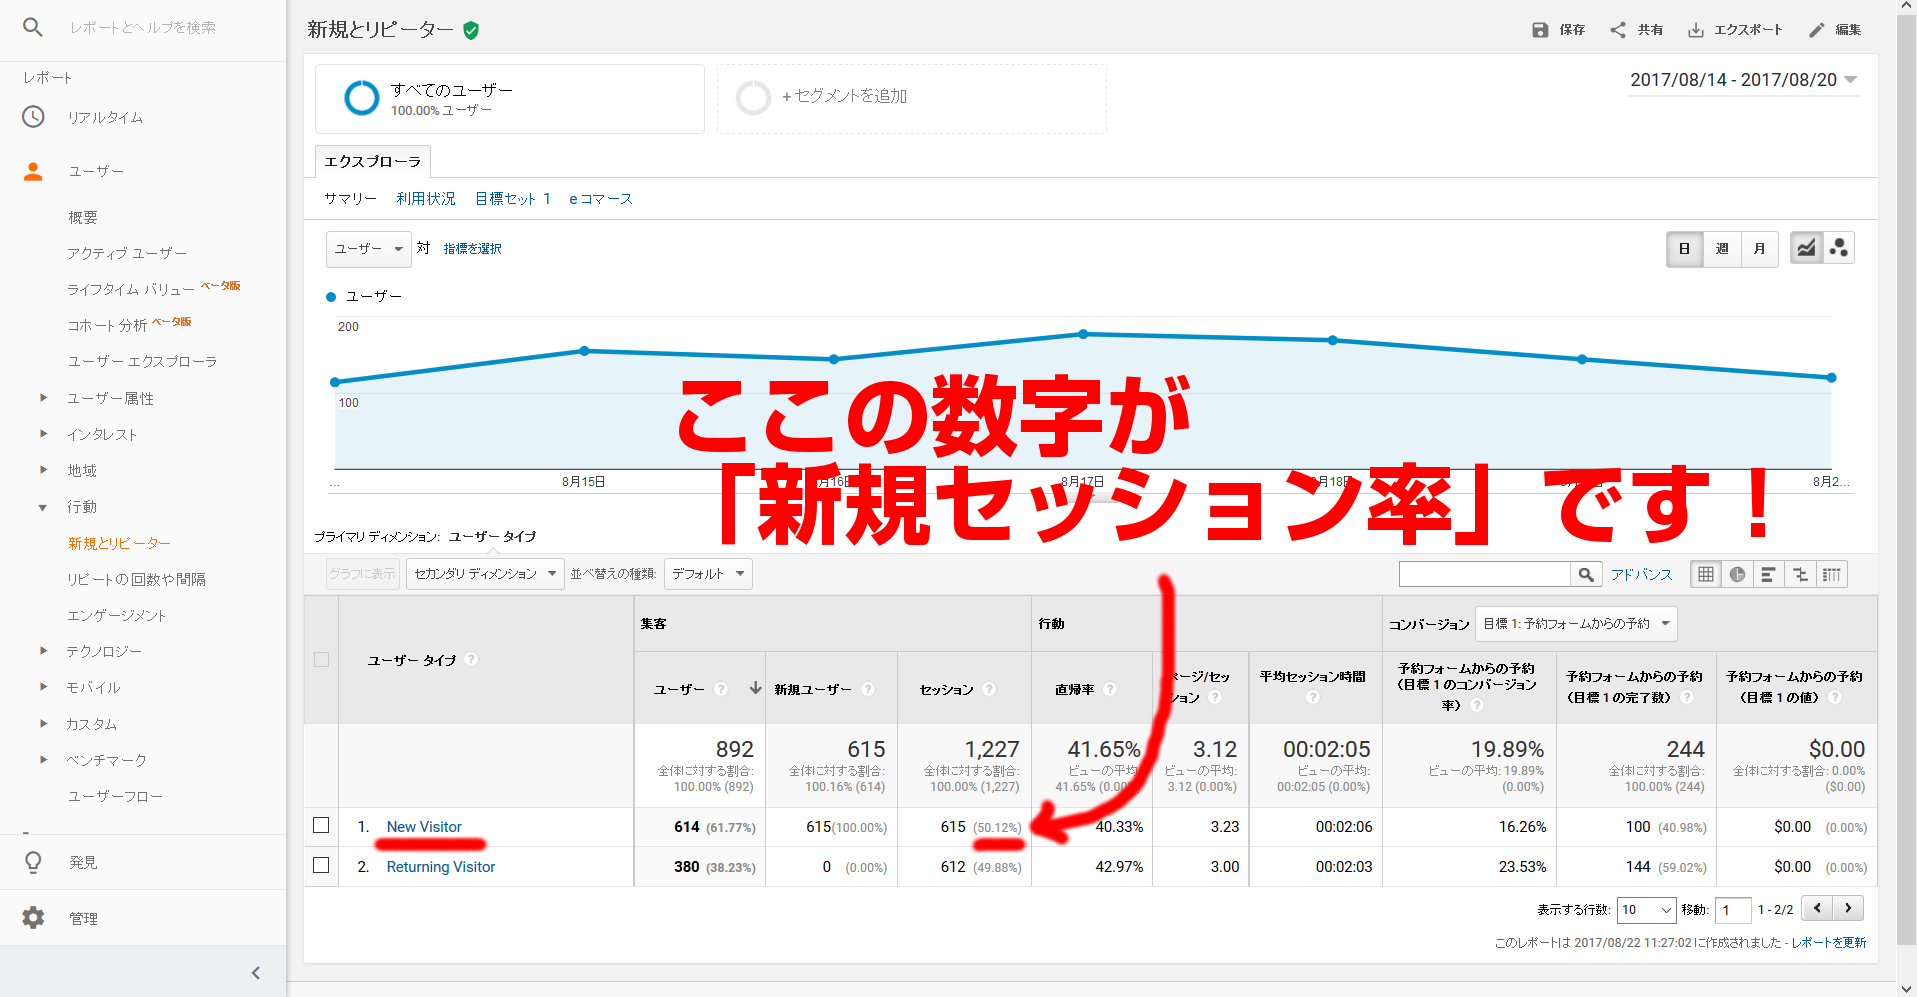Click the 移動 page number field
Screen dimensions: 1917x997
[x=1733, y=910]
